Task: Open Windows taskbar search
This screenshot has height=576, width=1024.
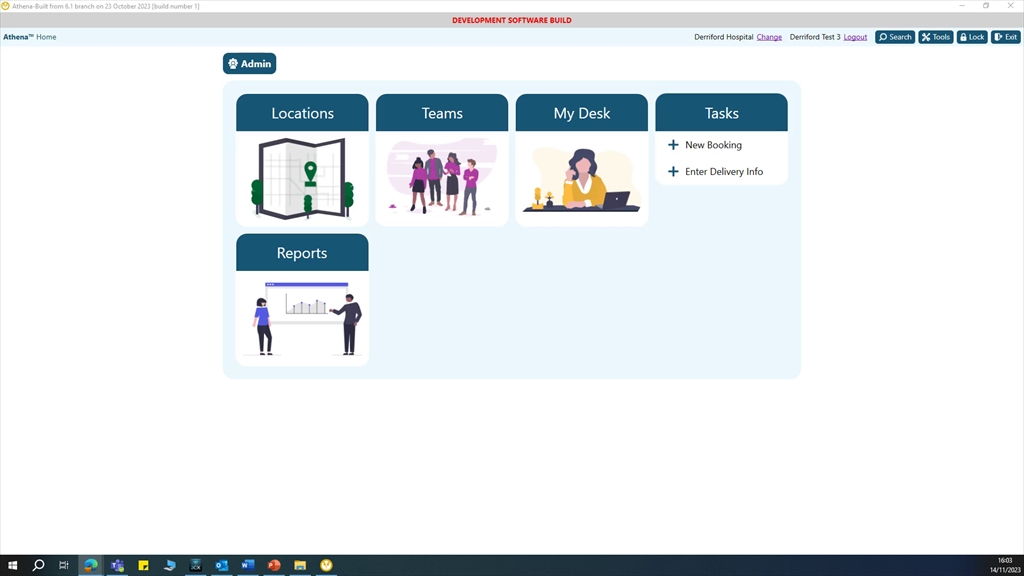Action: 39,565
